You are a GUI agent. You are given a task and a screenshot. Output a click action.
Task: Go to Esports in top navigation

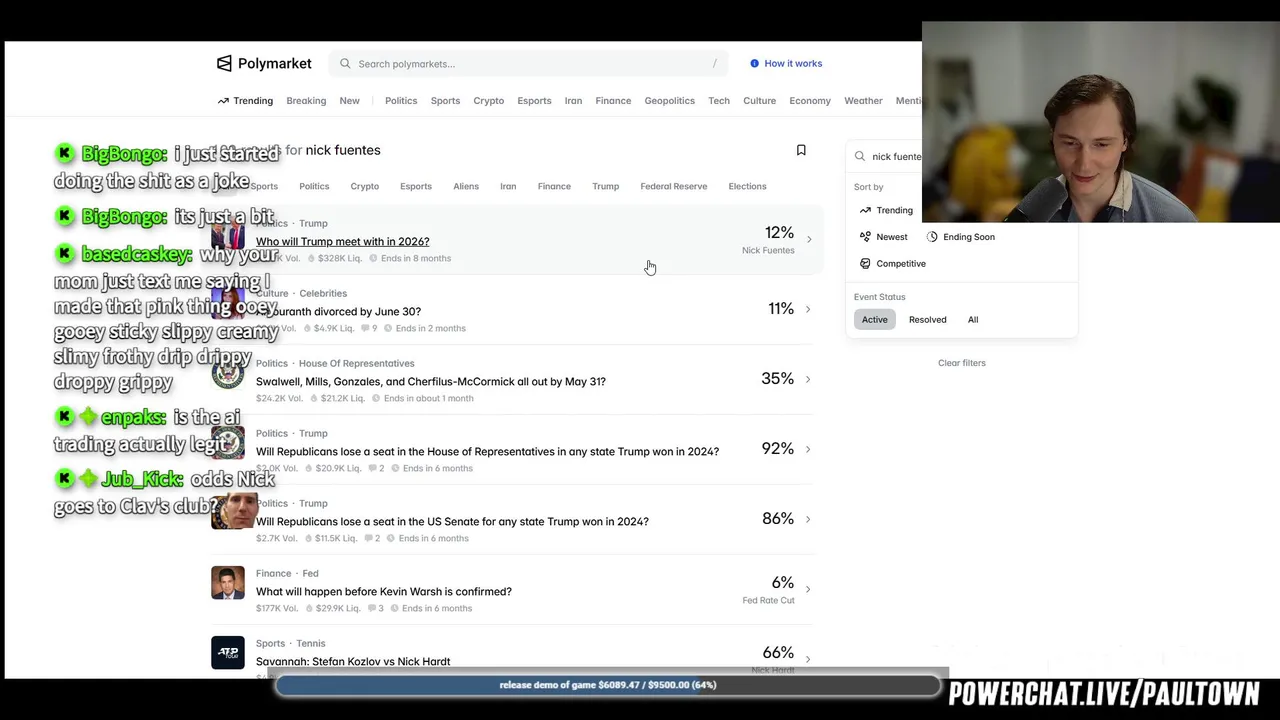(x=534, y=101)
